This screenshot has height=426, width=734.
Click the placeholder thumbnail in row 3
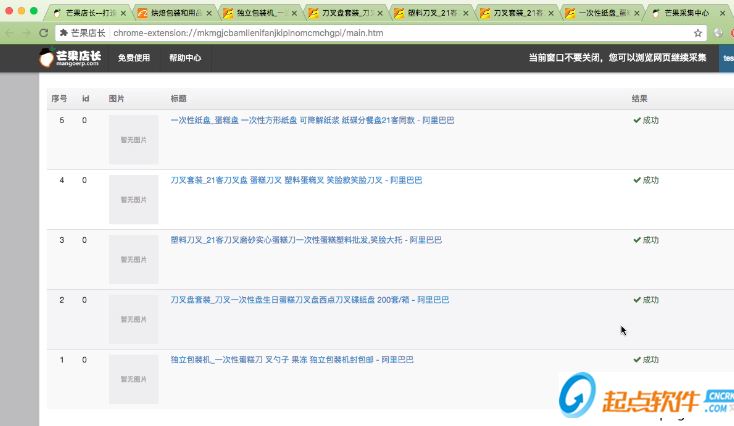click(133, 259)
